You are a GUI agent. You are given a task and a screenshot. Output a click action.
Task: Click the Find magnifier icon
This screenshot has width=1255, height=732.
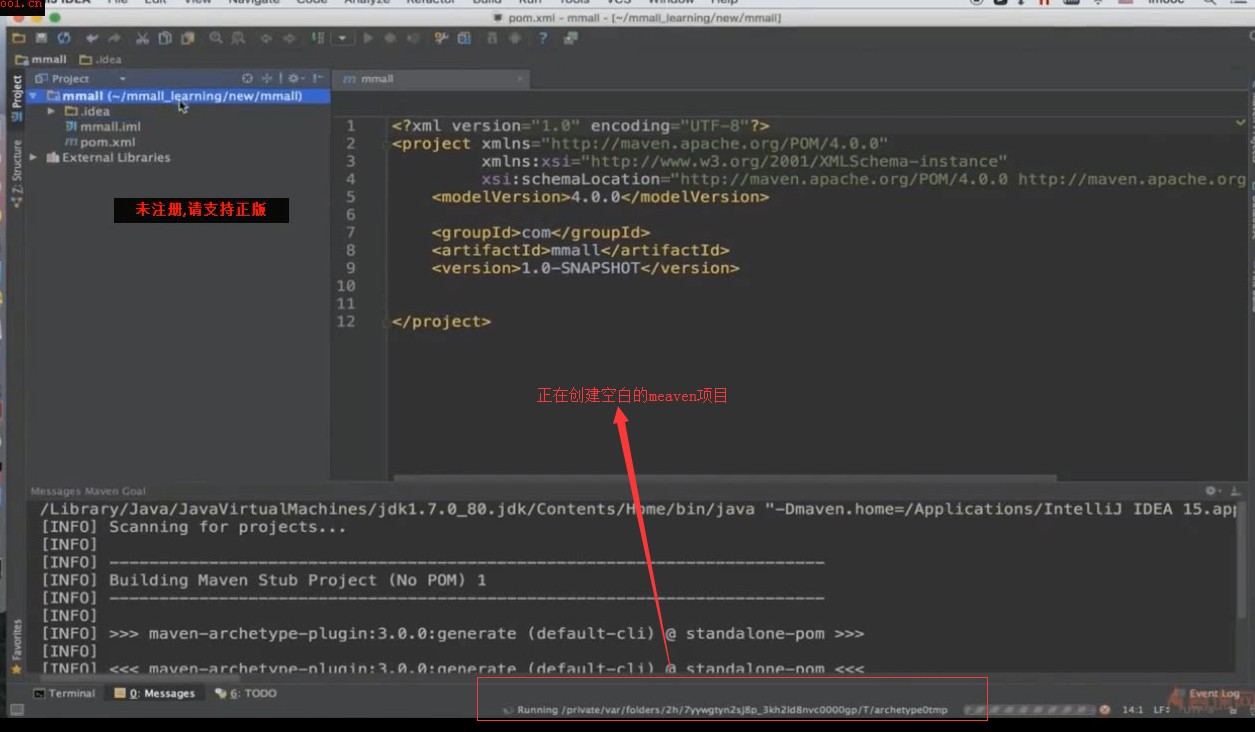[x=215, y=38]
